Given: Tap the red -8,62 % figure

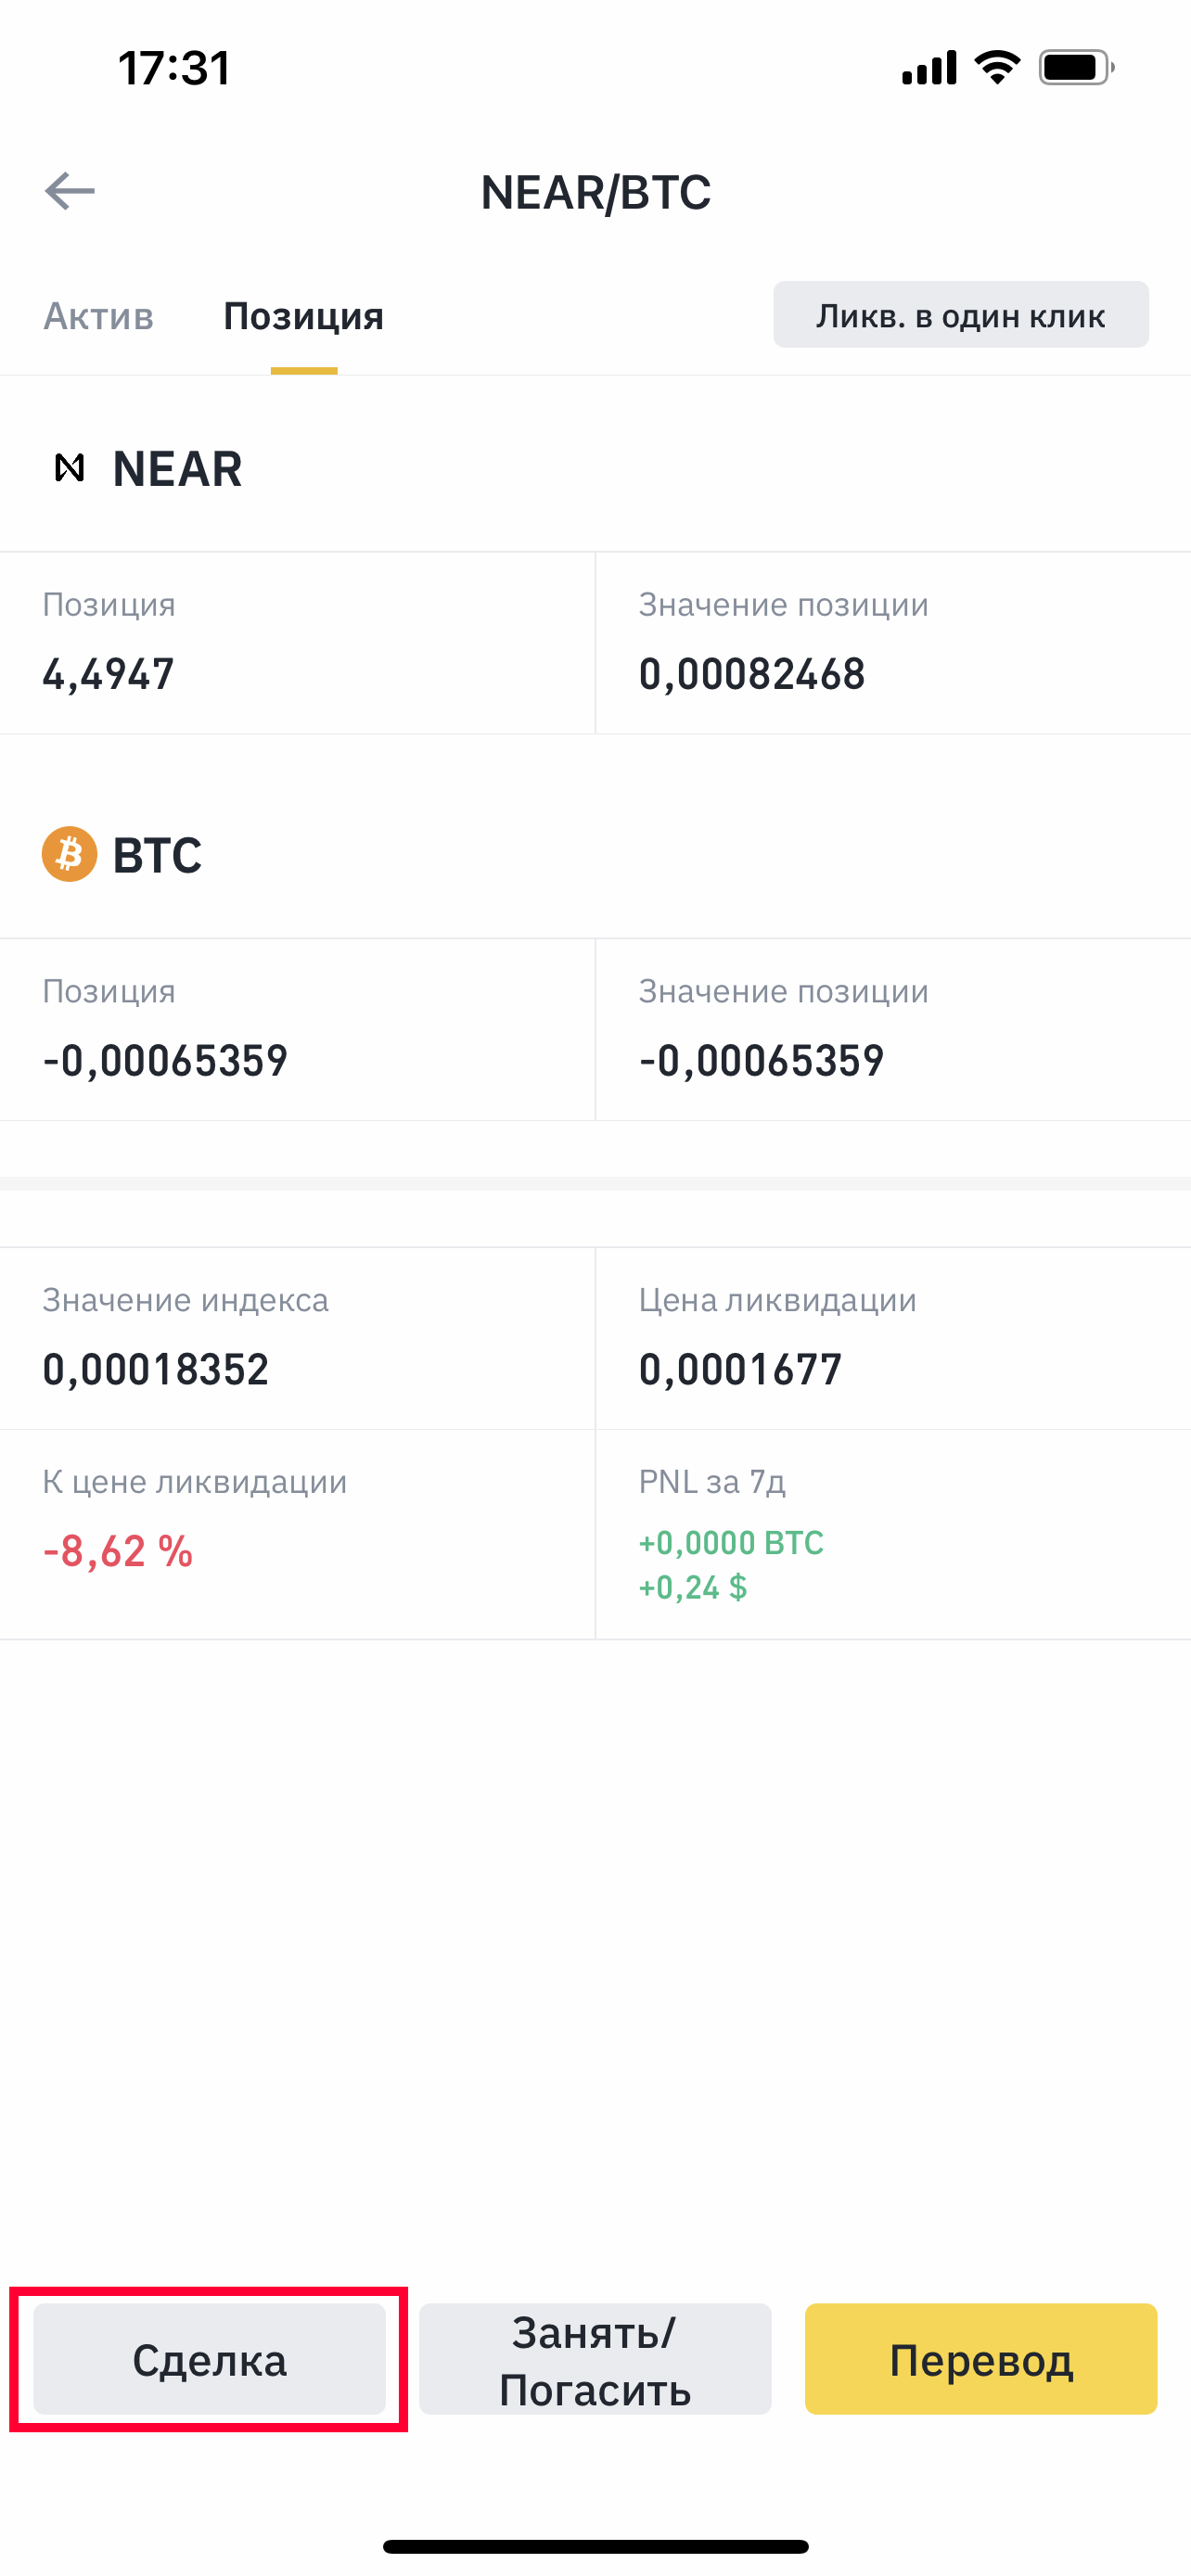Looking at the screenshot, I should click(x=118, y=1551).
